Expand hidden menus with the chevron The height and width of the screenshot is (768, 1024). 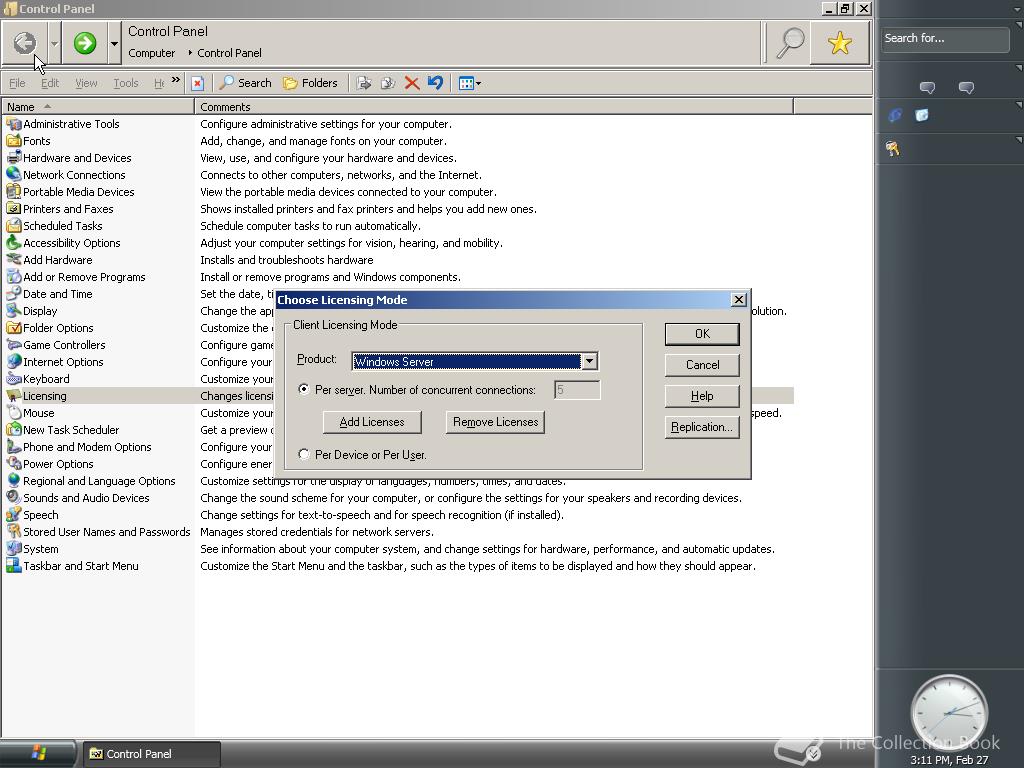(176, 80)
